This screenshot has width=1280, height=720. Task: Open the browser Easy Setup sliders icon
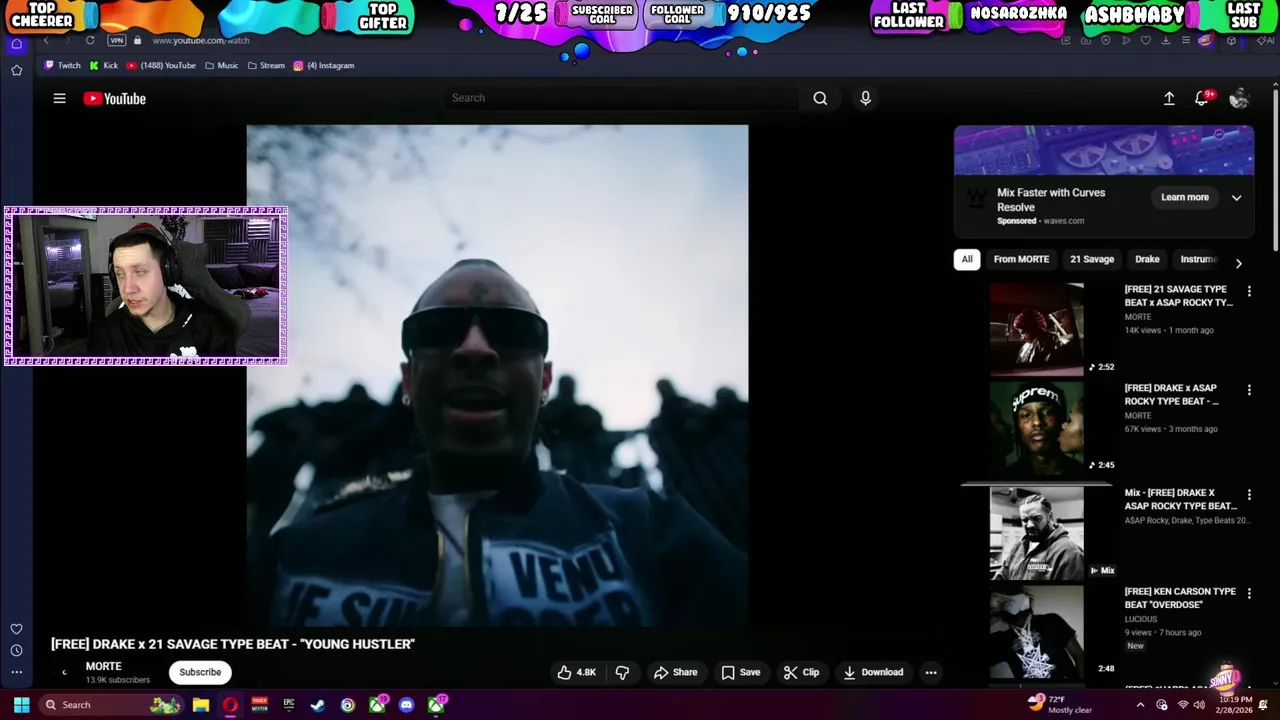click(x=1186, y=40)
